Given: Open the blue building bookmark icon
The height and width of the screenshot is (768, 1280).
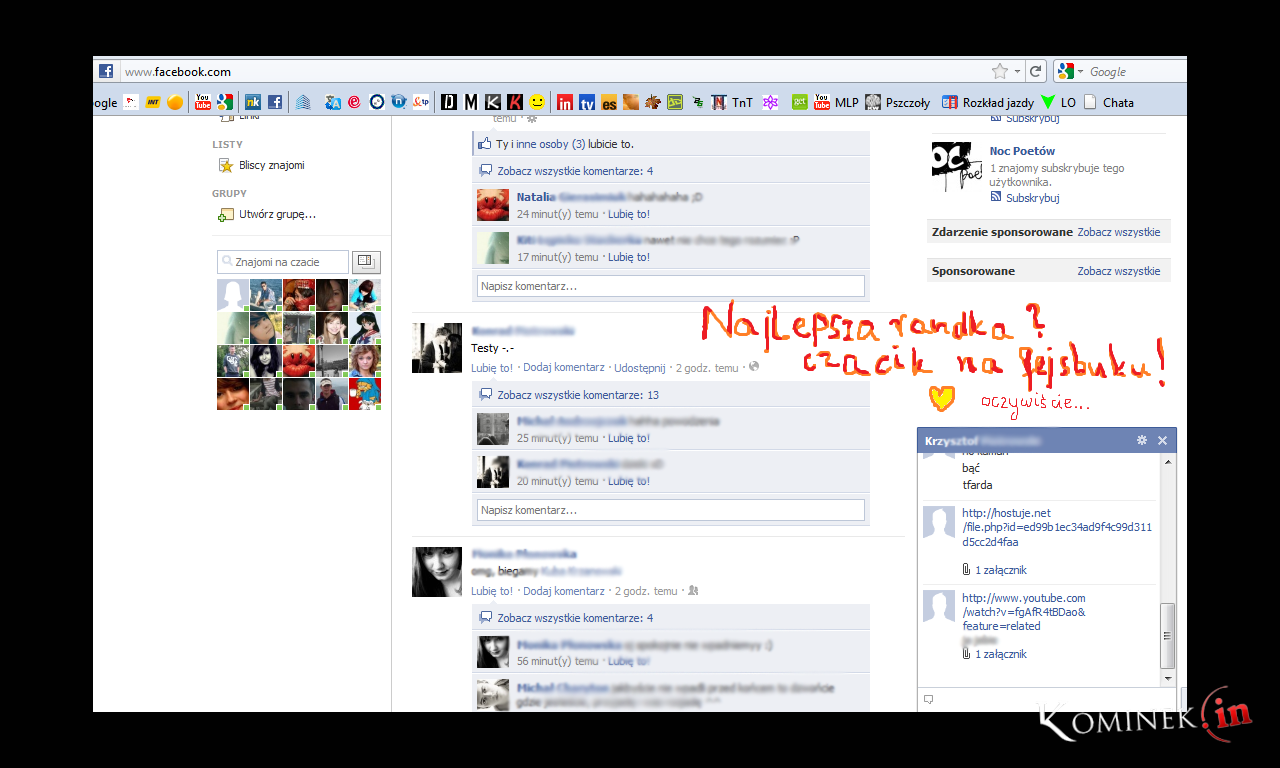Looking at the screenshot, I should pos(303,102).
